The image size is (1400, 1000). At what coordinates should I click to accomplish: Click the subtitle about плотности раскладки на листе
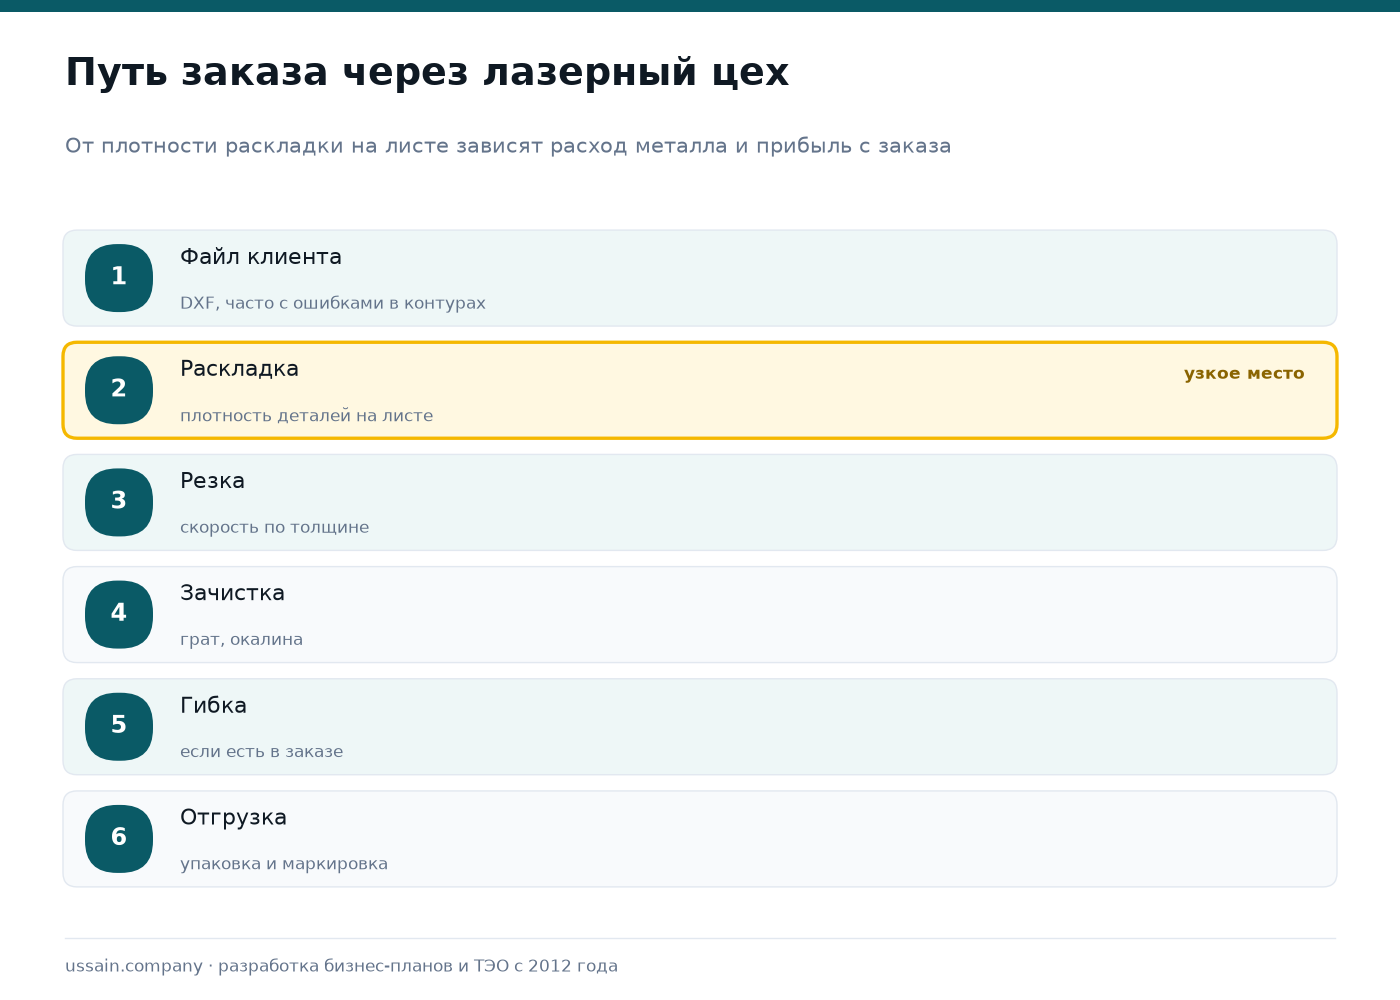508,146
